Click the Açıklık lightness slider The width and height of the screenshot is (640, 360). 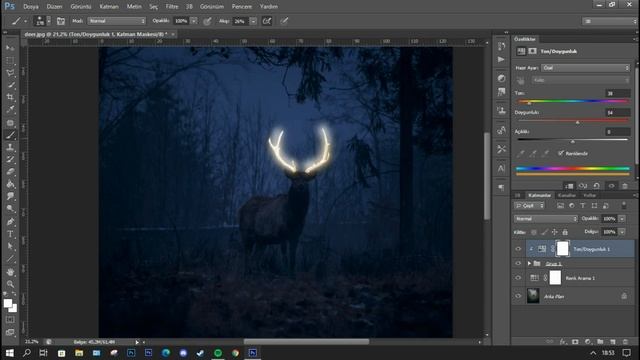coord(573,140)
